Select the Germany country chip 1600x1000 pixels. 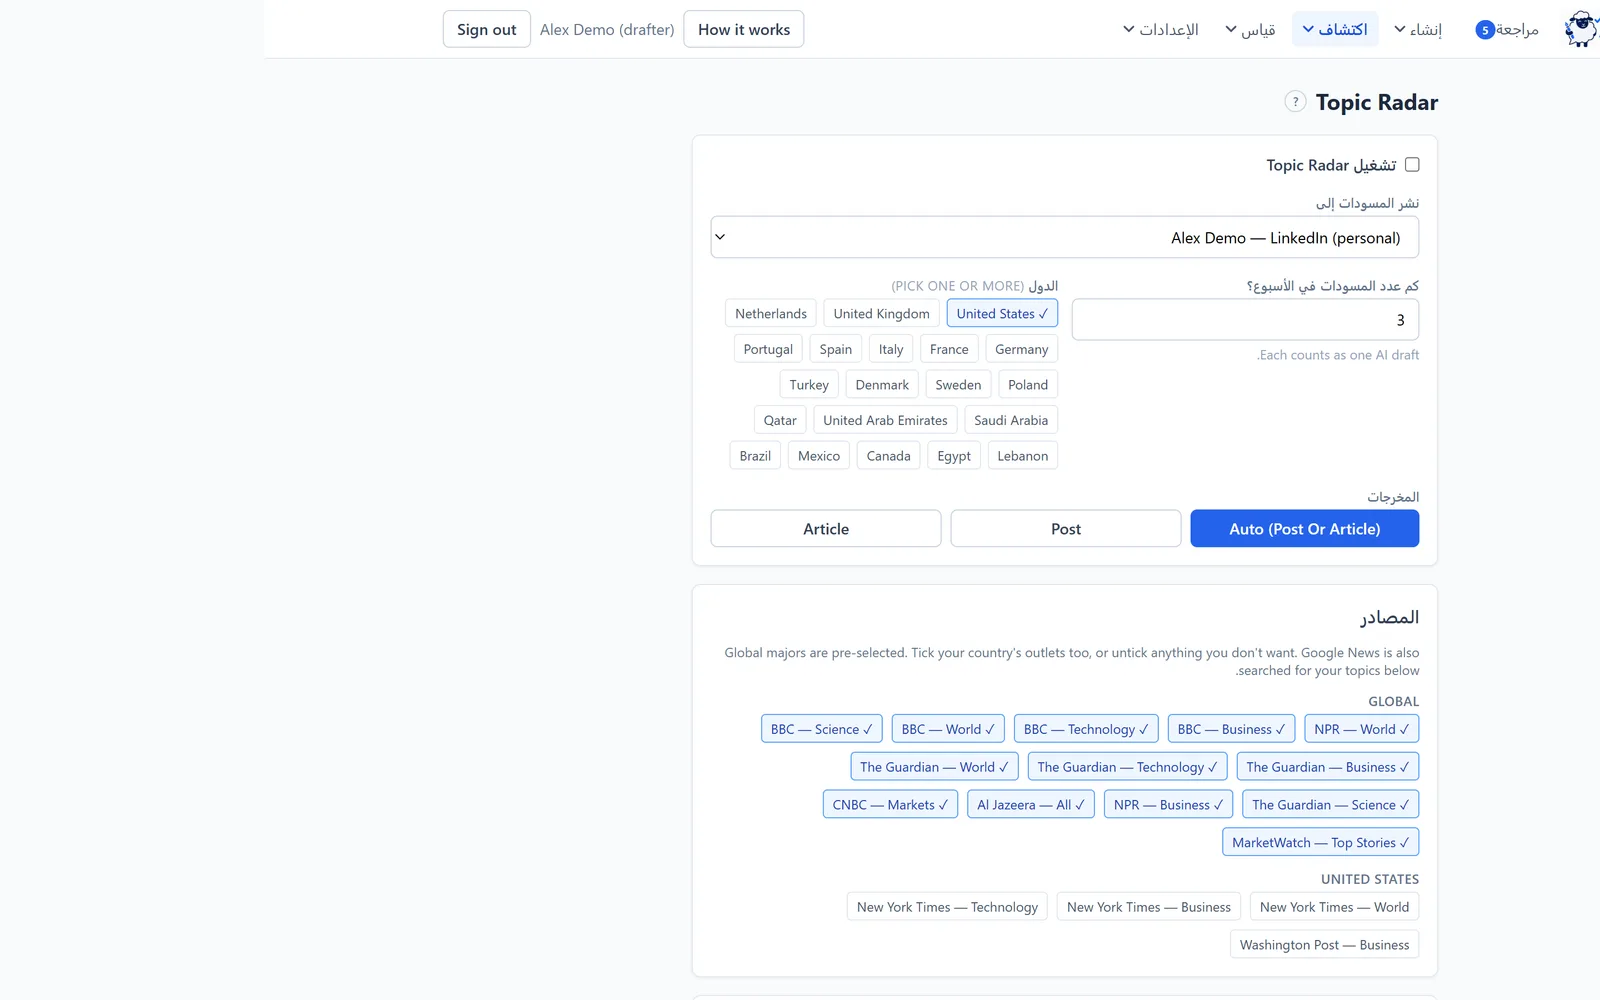[x=1022, y=349]
